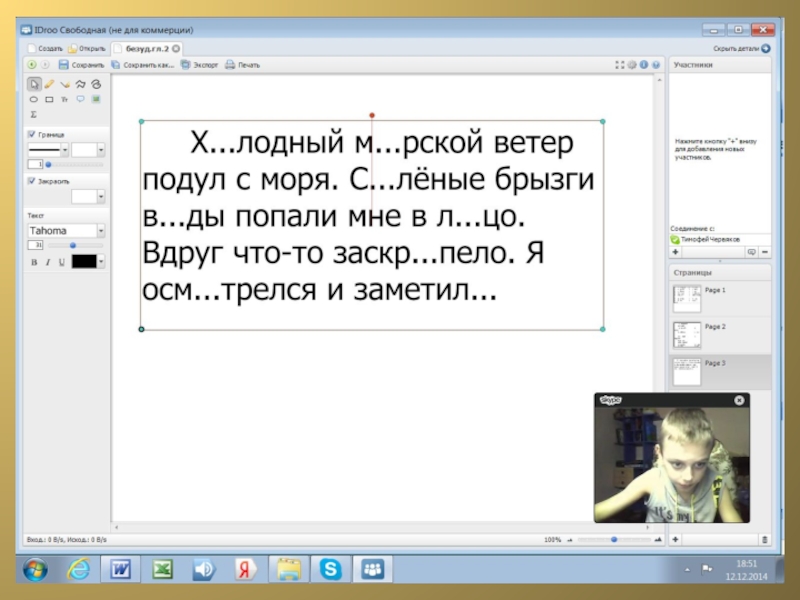Screen dimensions: 800x600
Task: Toggle the Закрасить fill checkbox
Action: pyautogui.click(x=32, y=181)
